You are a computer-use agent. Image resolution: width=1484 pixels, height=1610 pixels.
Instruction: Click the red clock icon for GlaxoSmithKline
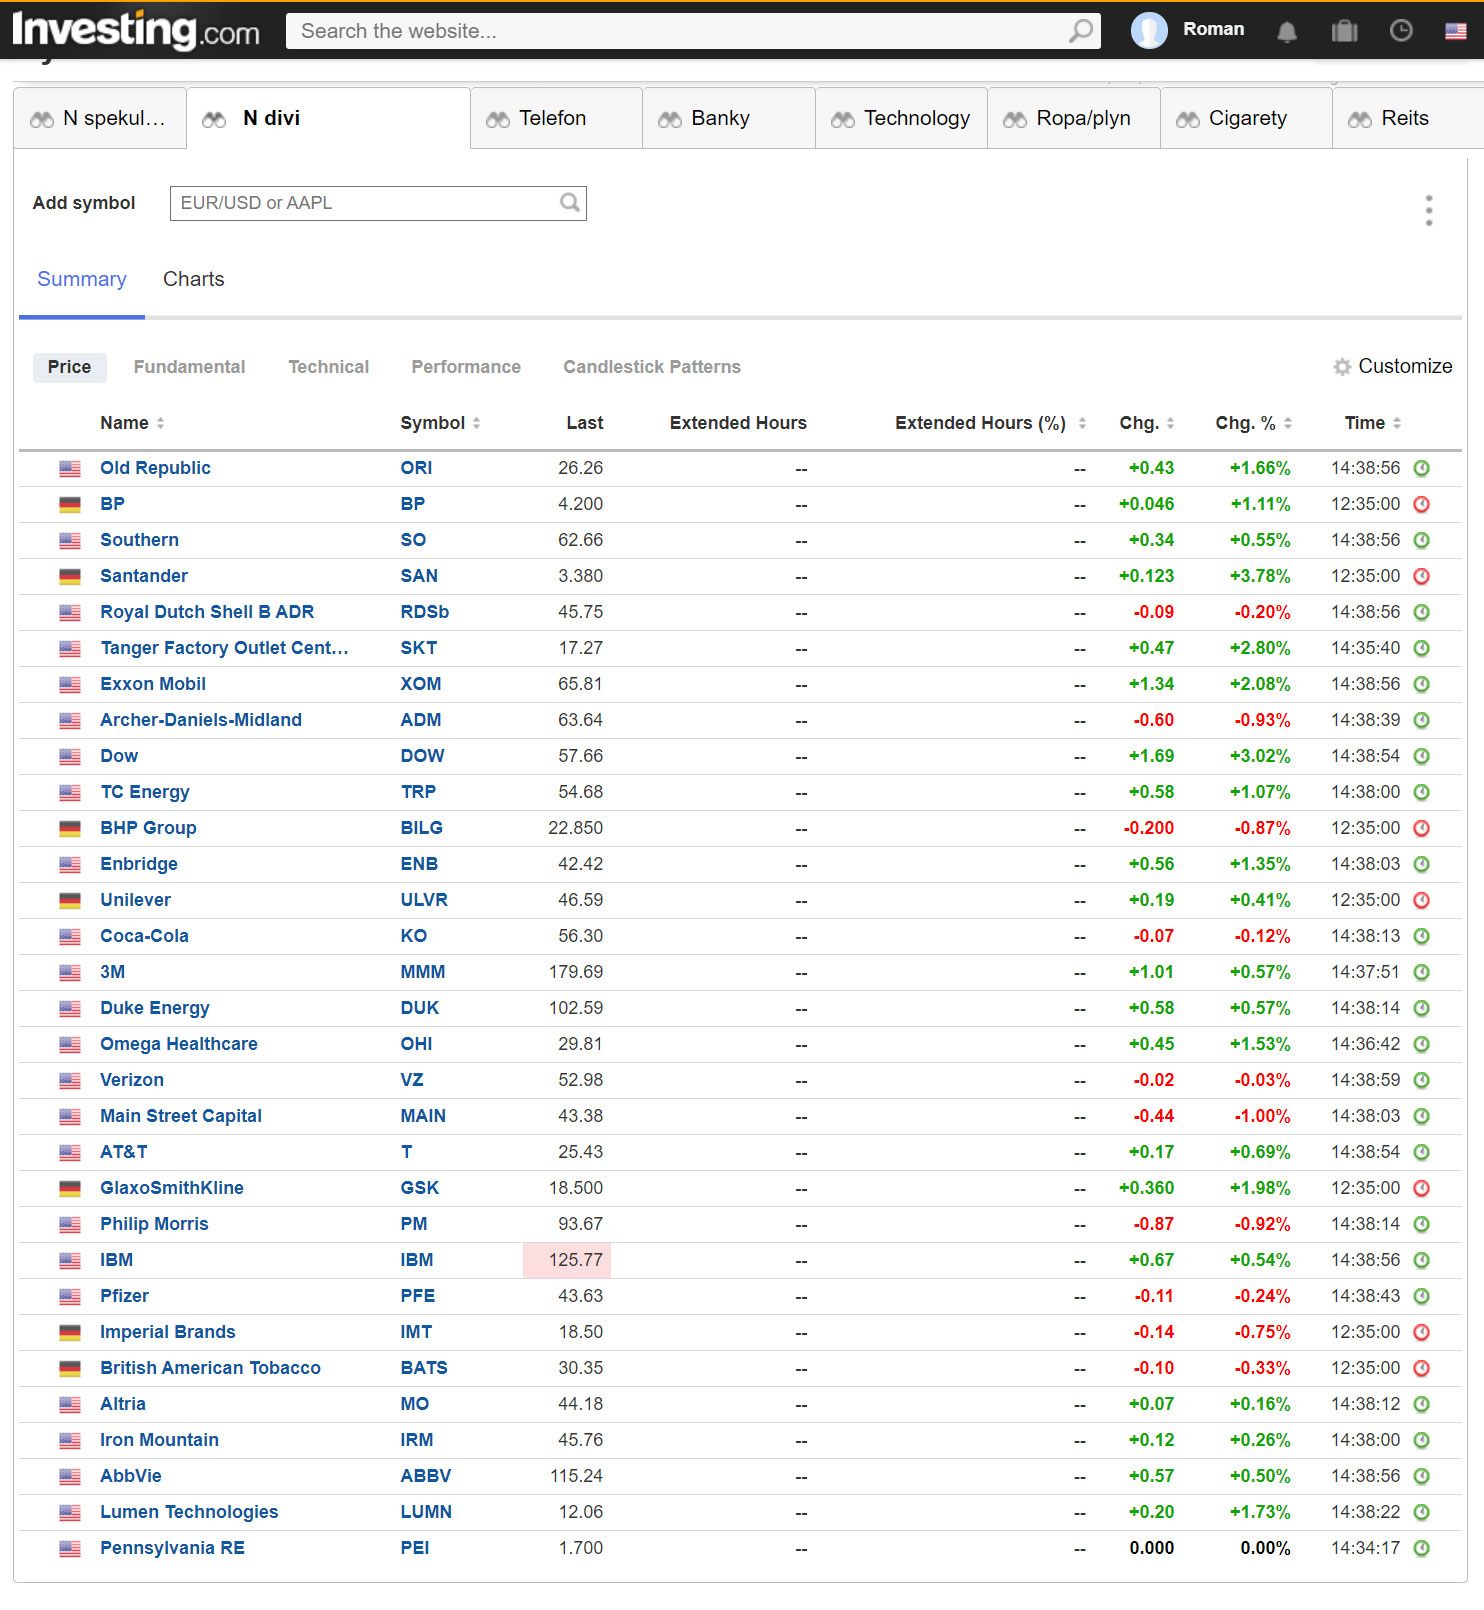coord(1421,1188)
